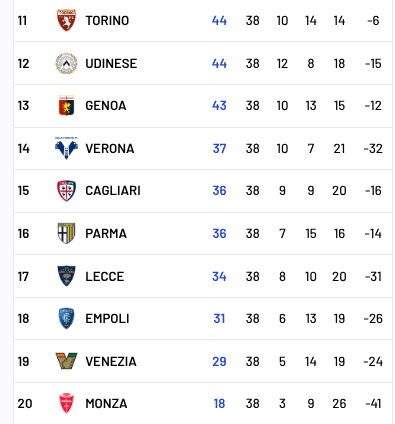The width and height of the screenshot is (395, 424).
Task: Click the Udinese club crest
Action: 66,63
